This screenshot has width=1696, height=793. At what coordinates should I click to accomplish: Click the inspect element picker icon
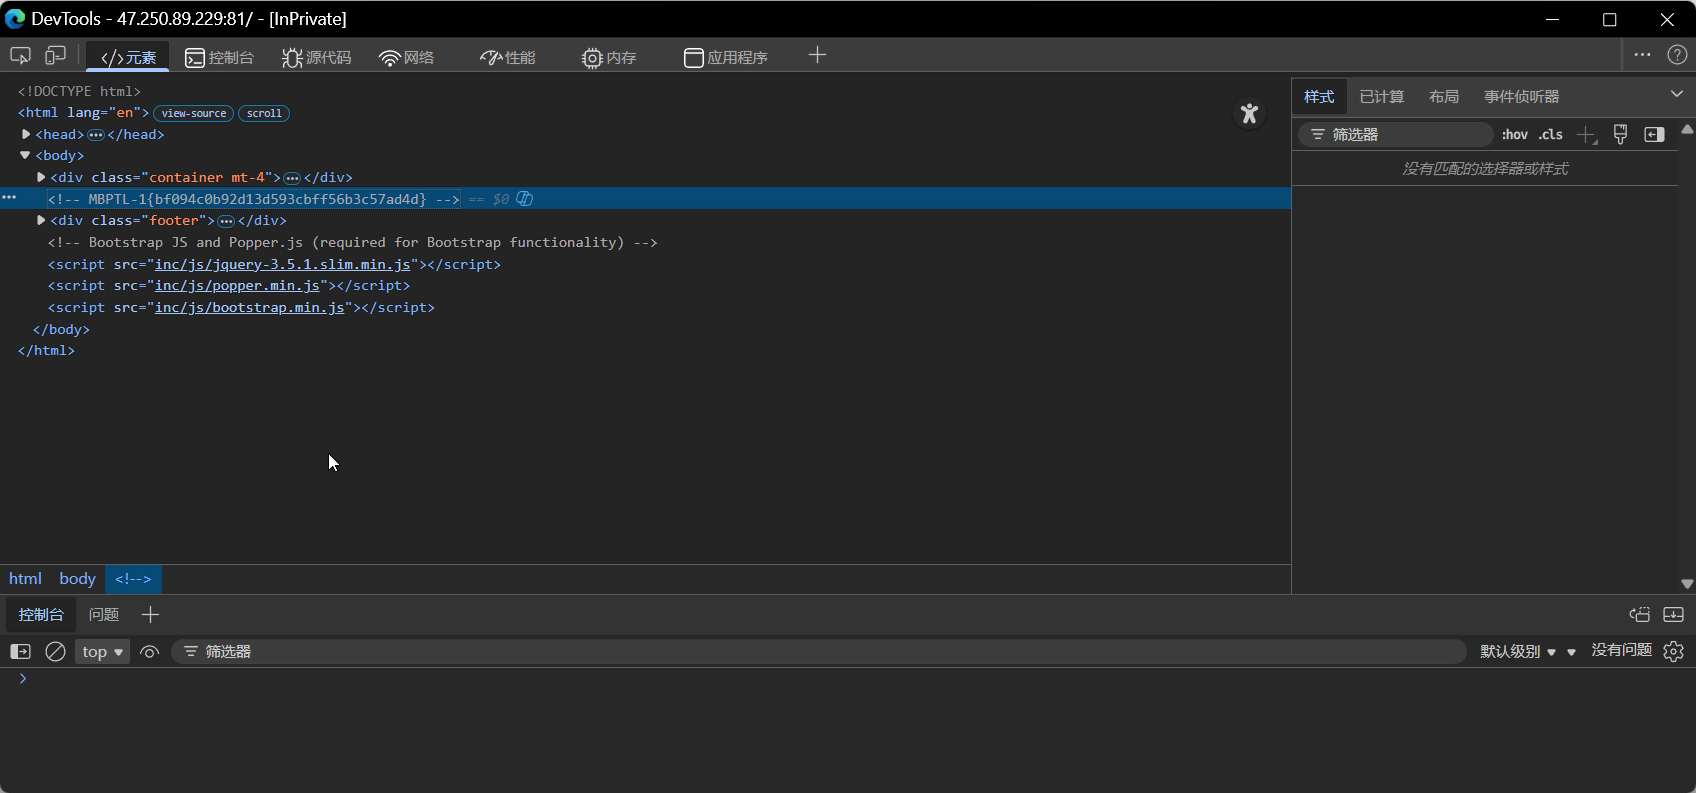click(x=20, y=56)
